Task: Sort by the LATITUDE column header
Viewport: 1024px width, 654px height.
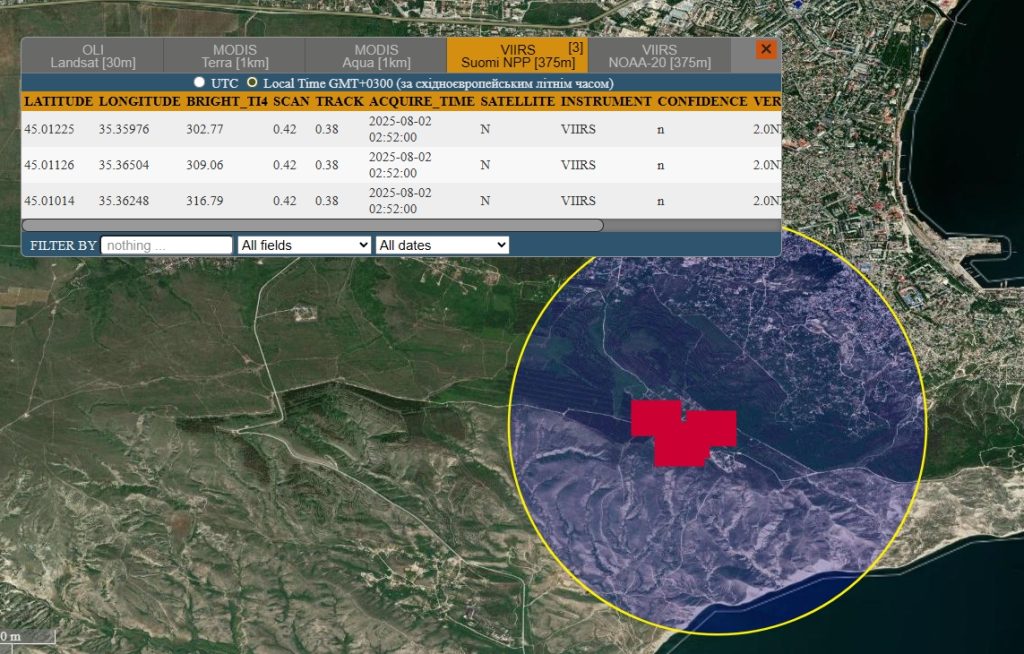Action: tap(58, 102)
